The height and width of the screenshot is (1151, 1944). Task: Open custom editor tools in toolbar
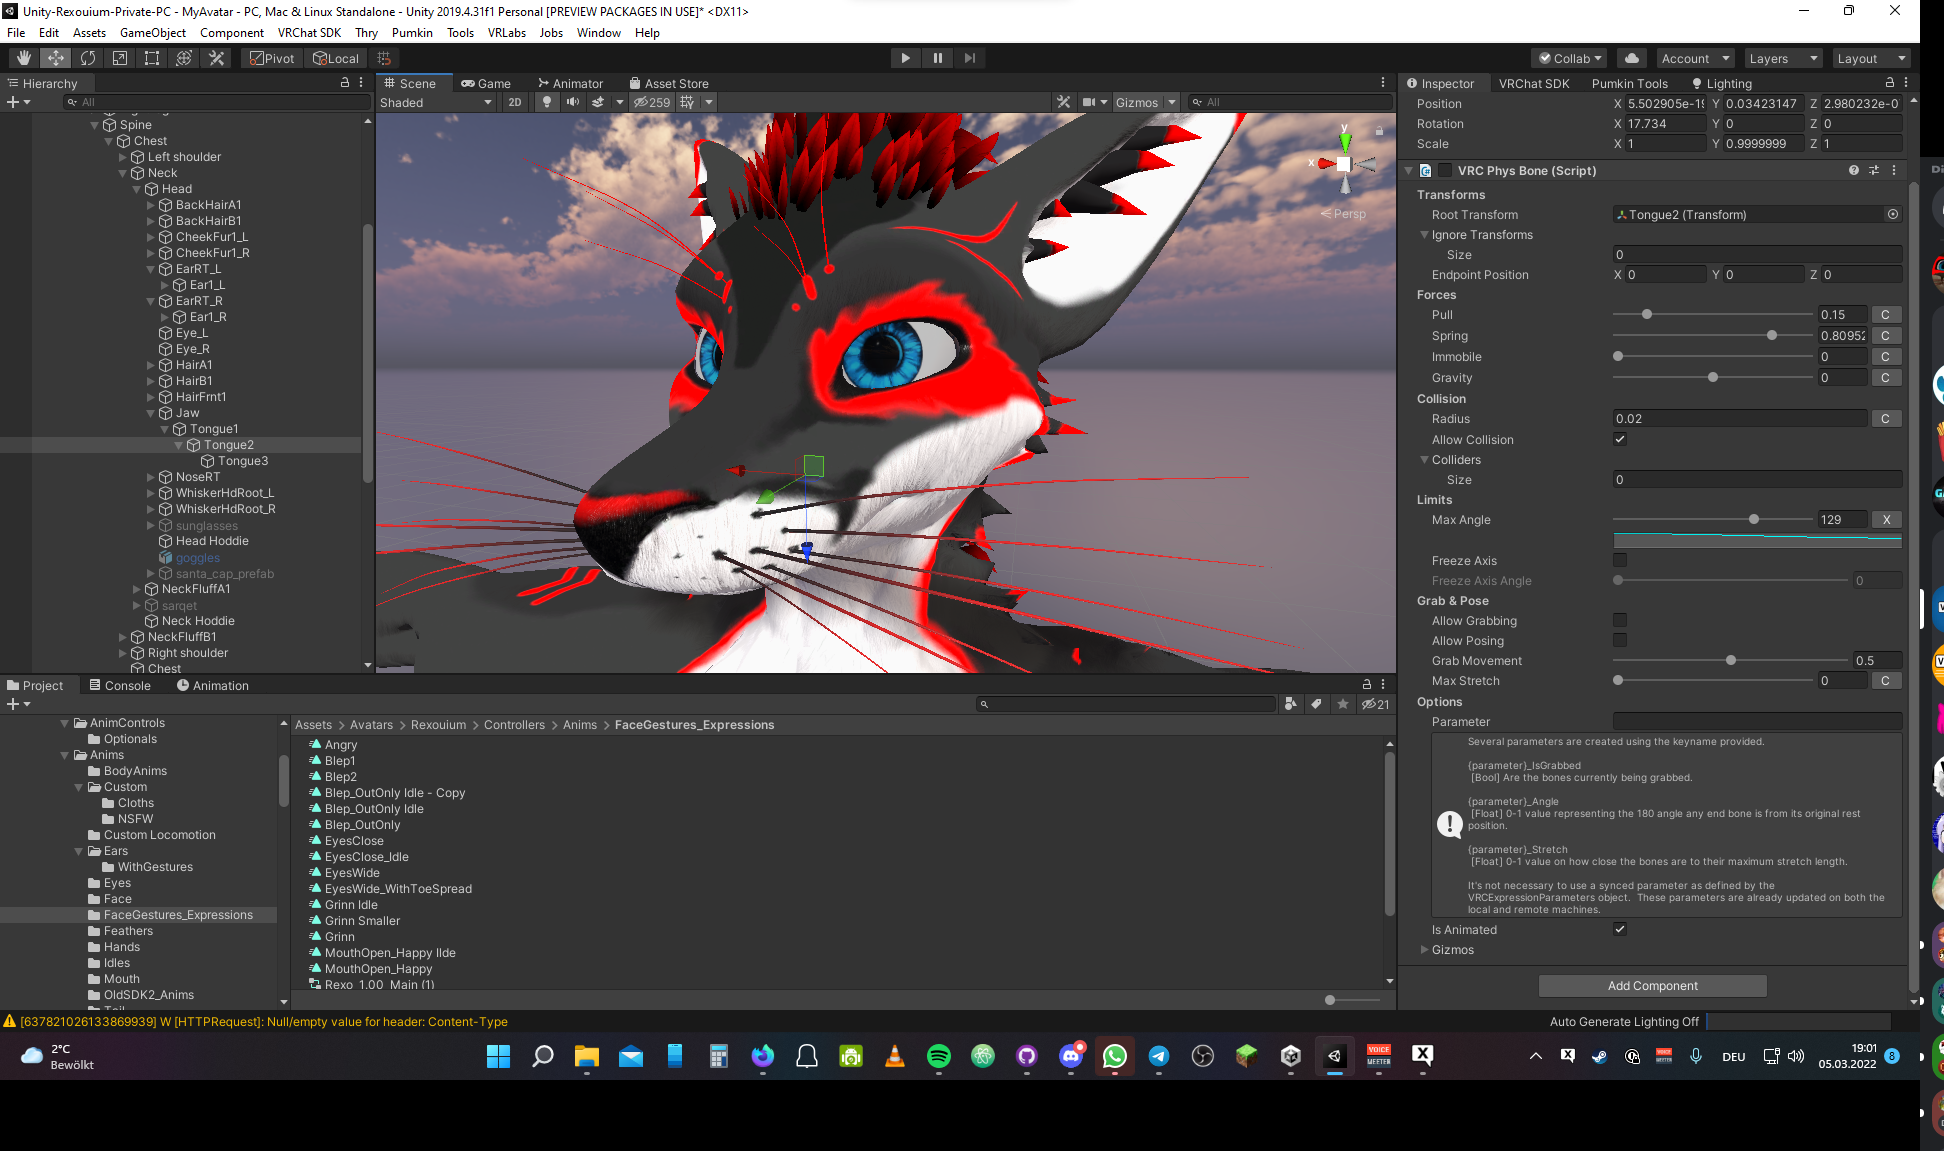coord(216,58)
